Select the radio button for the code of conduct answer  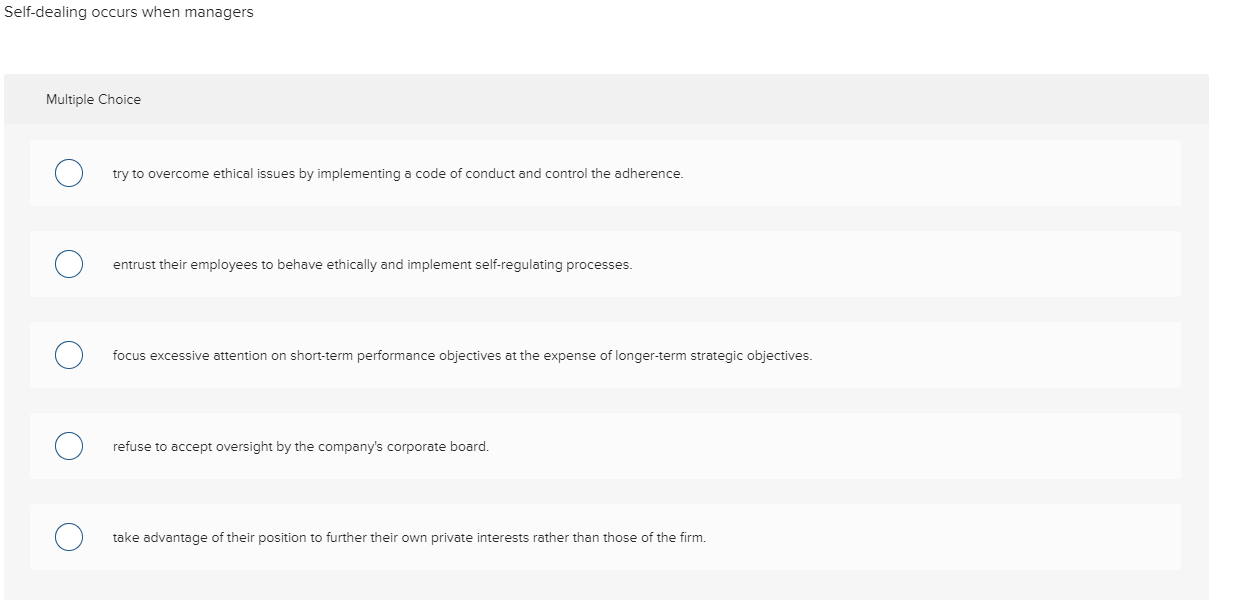pyautogui.click(x=68, y=173)
